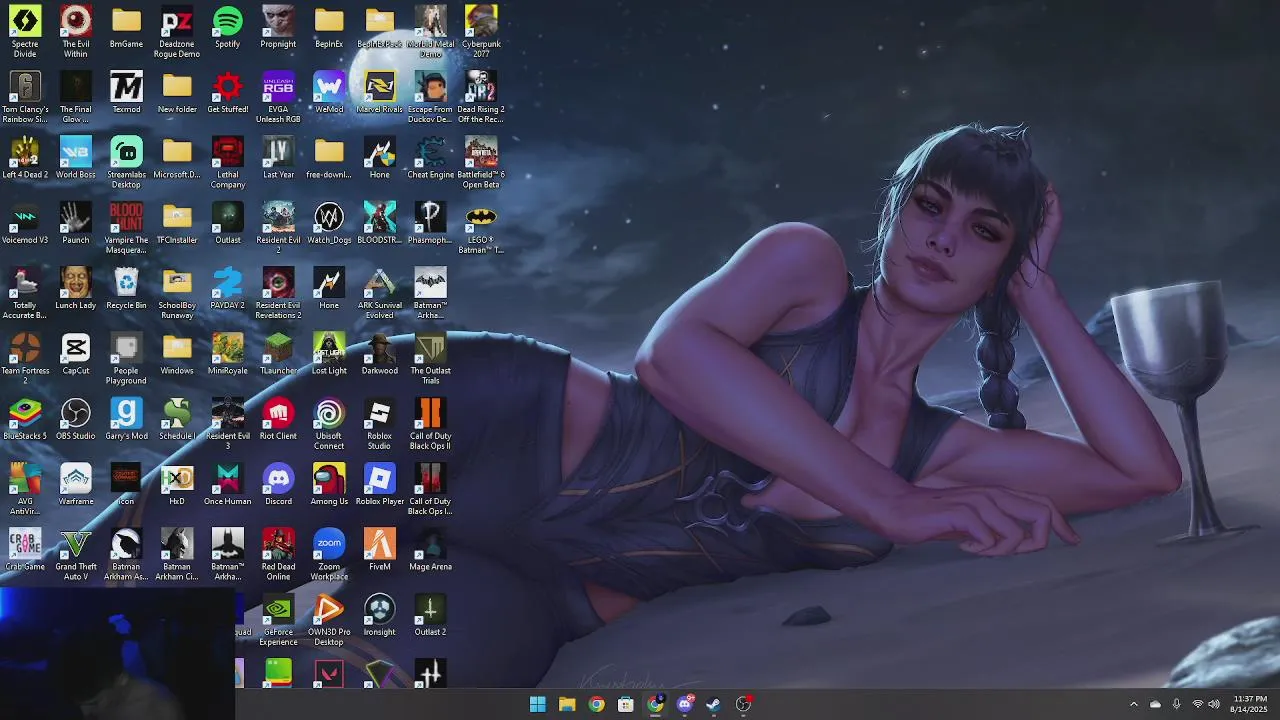Launch Grand Theft Auto V

point(76,554)
